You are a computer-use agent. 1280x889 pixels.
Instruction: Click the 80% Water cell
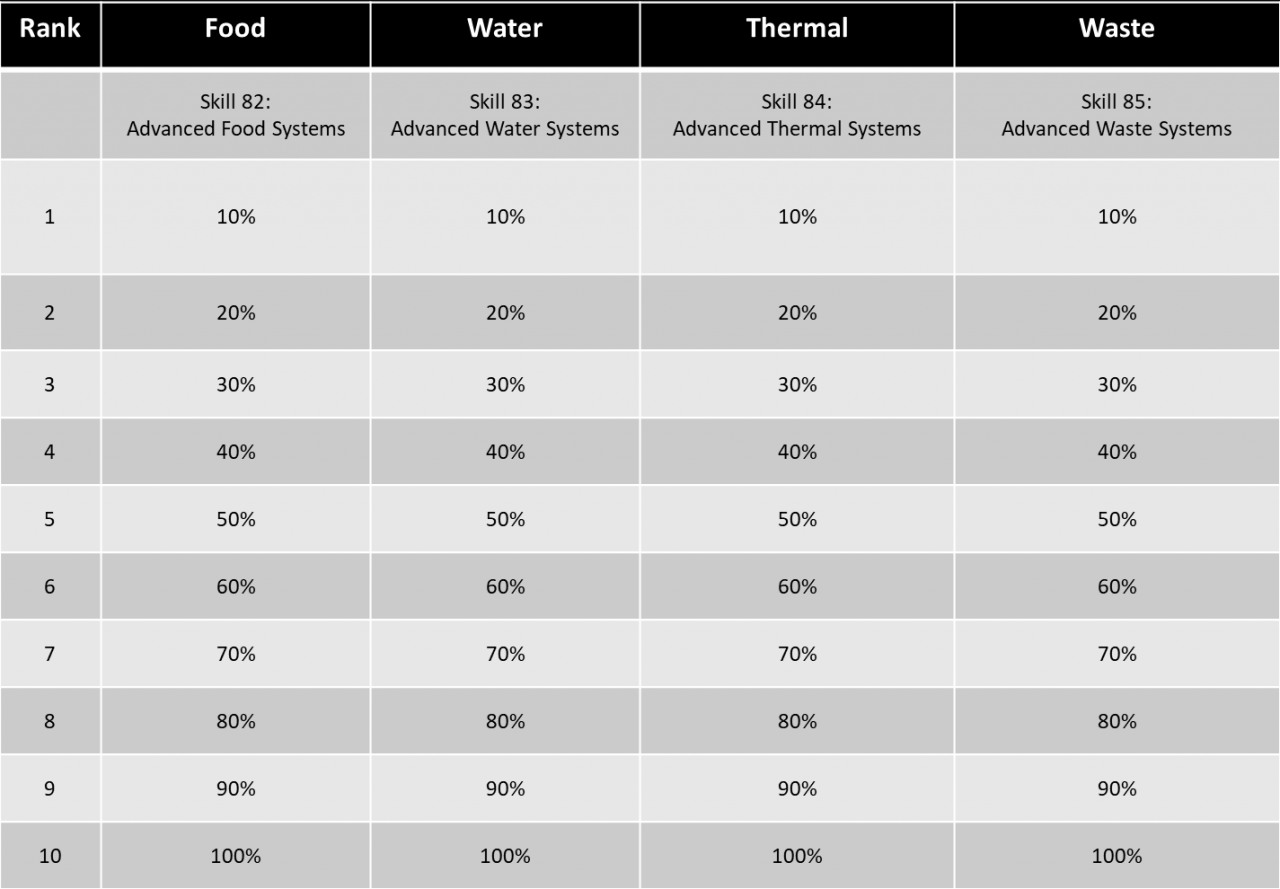pos(505,721)
